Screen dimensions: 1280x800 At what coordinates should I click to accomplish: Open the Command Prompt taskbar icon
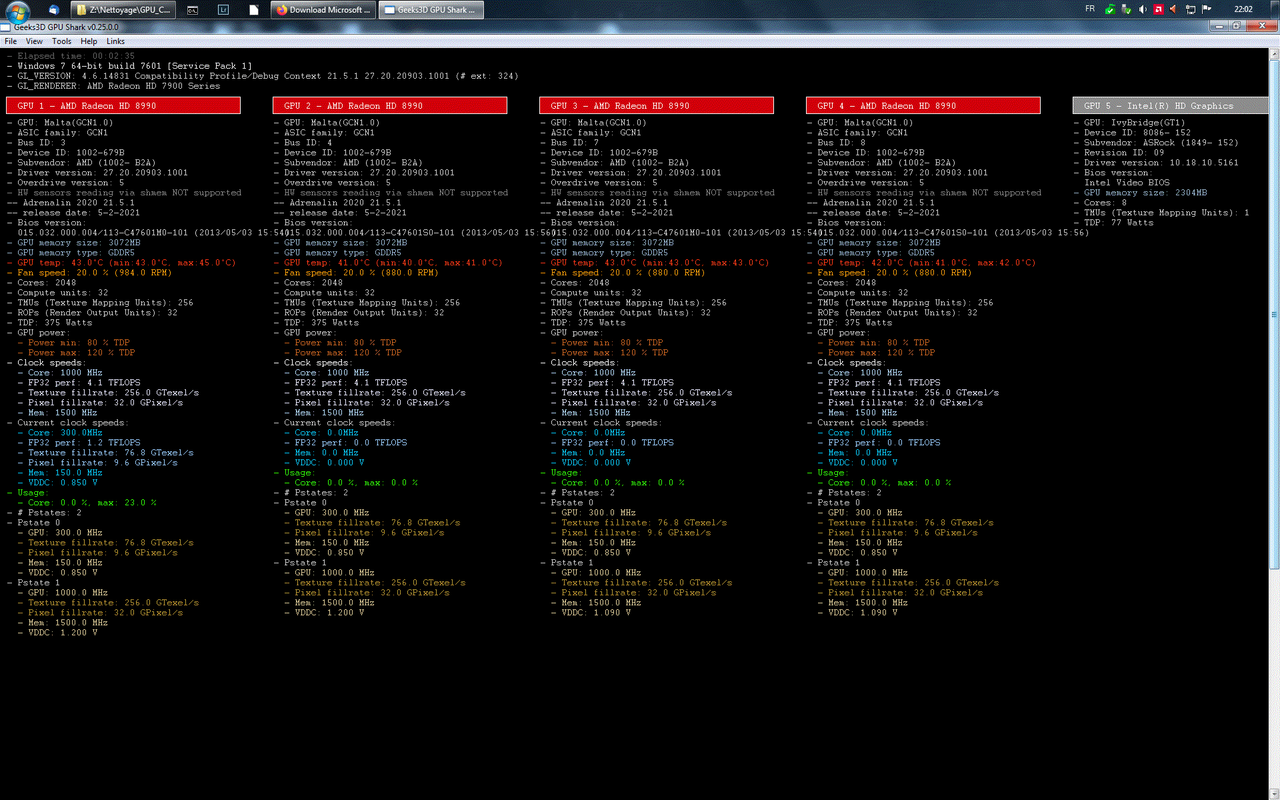[192, 9]
